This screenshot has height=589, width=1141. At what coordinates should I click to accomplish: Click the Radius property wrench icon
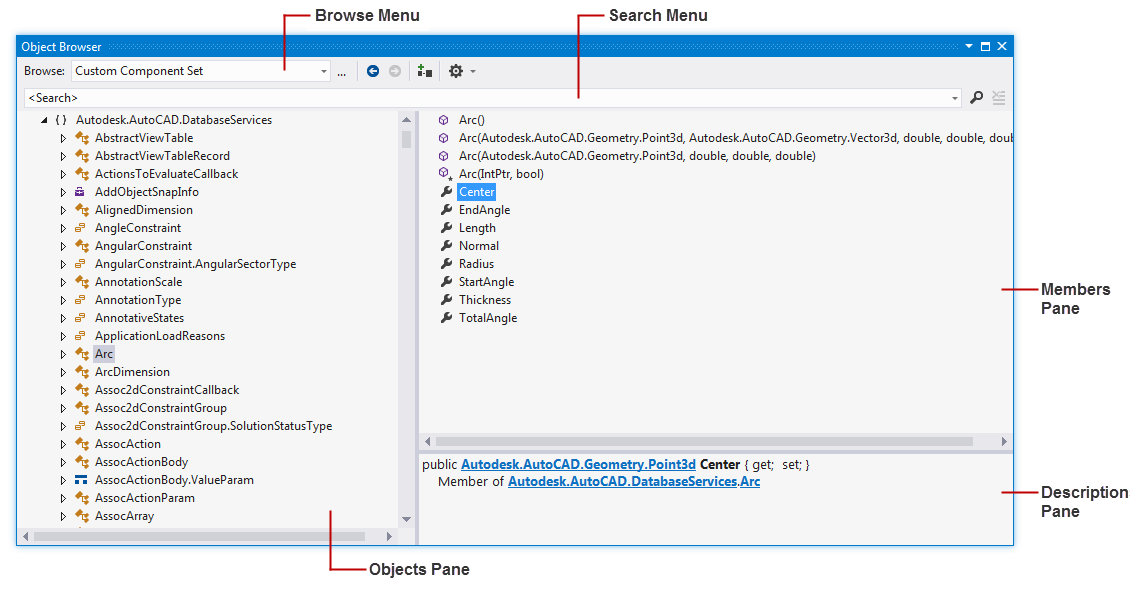pos(446,264)
